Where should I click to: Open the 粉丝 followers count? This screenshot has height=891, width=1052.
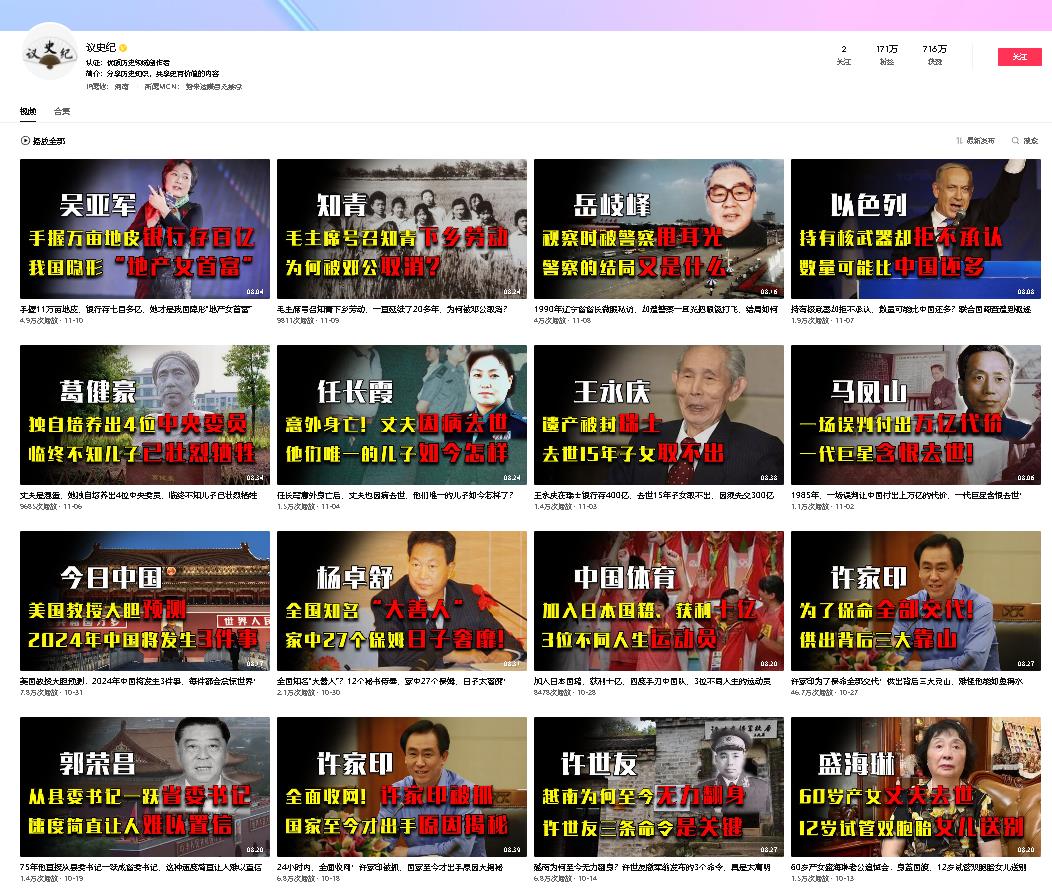tap(886, 55)
